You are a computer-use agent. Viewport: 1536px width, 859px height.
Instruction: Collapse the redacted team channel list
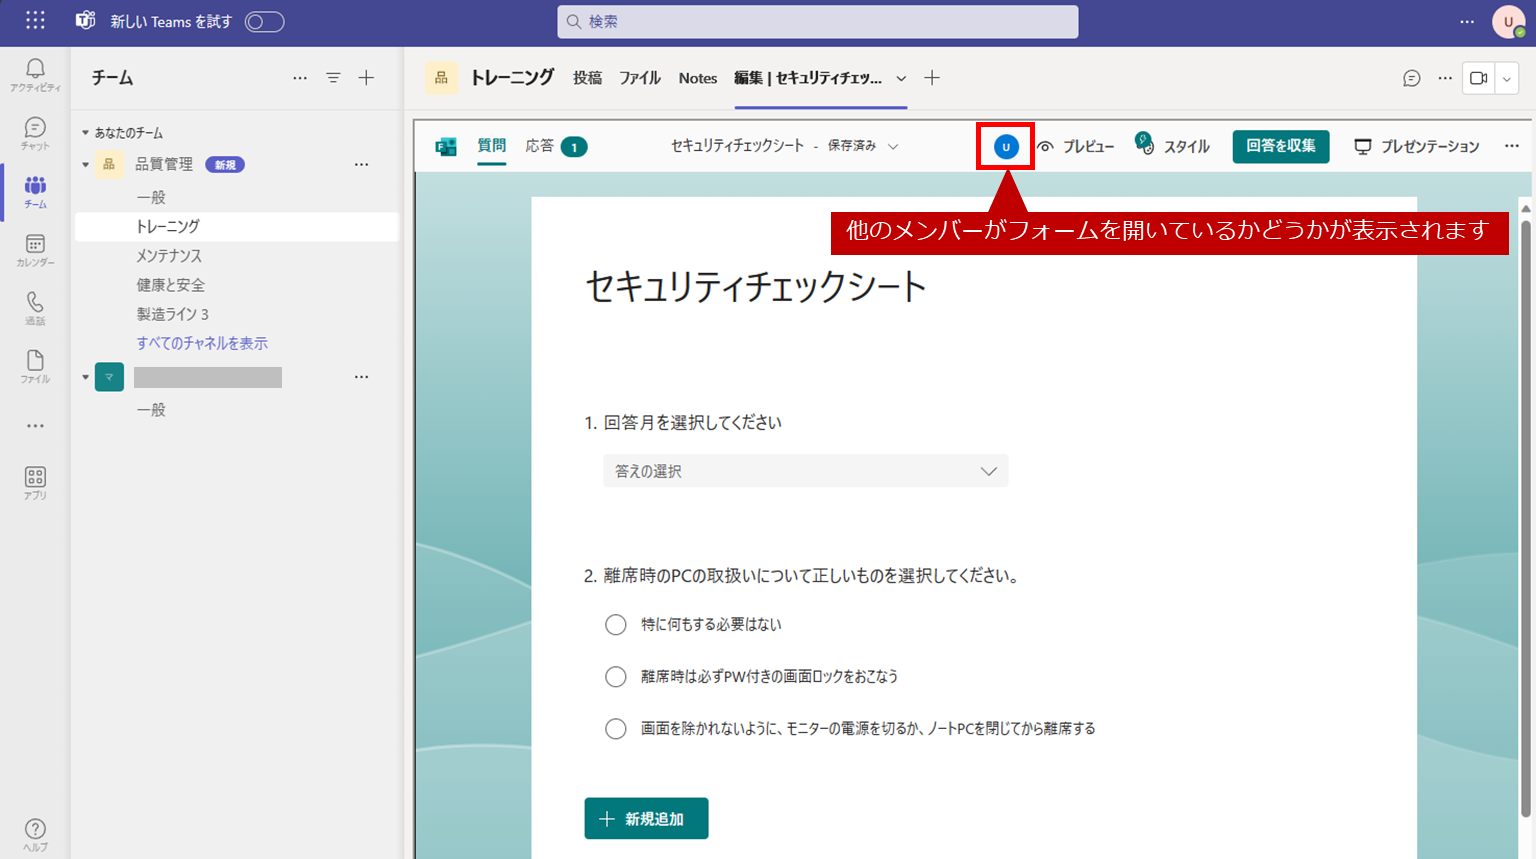click(86, 377)
